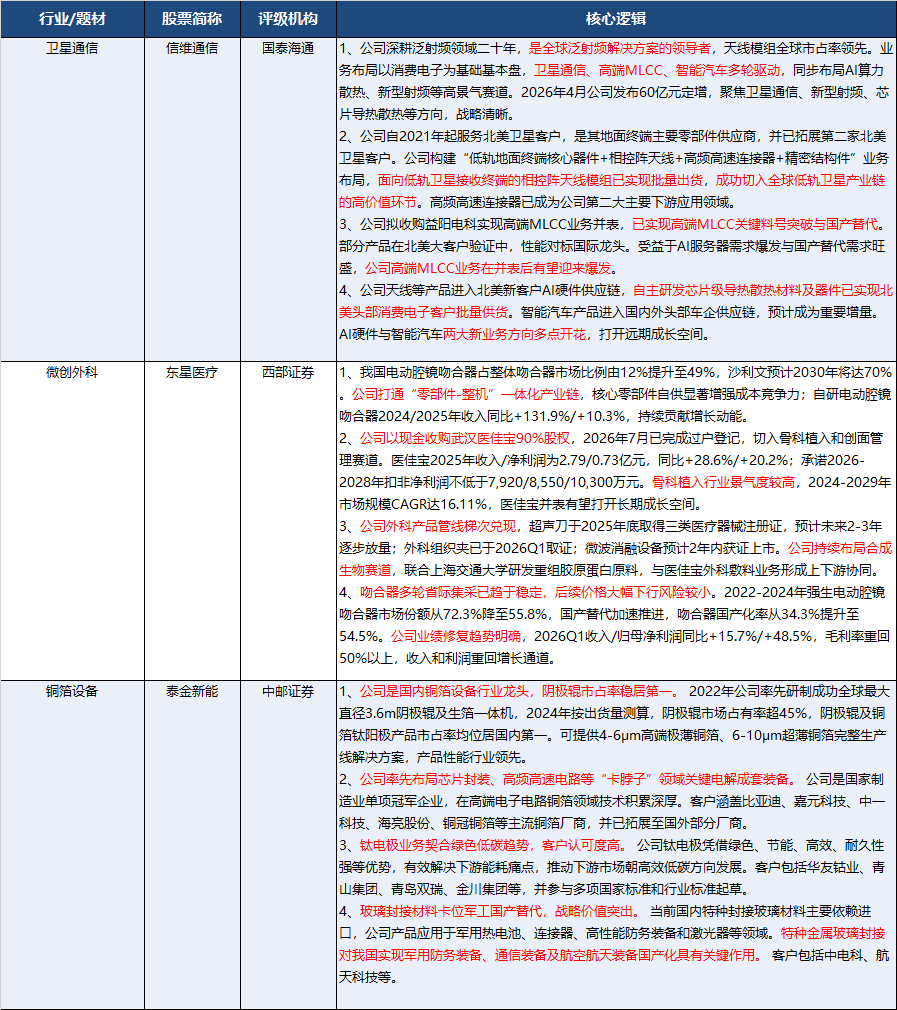Click the 行业/题材 column header

click(72, 19)
